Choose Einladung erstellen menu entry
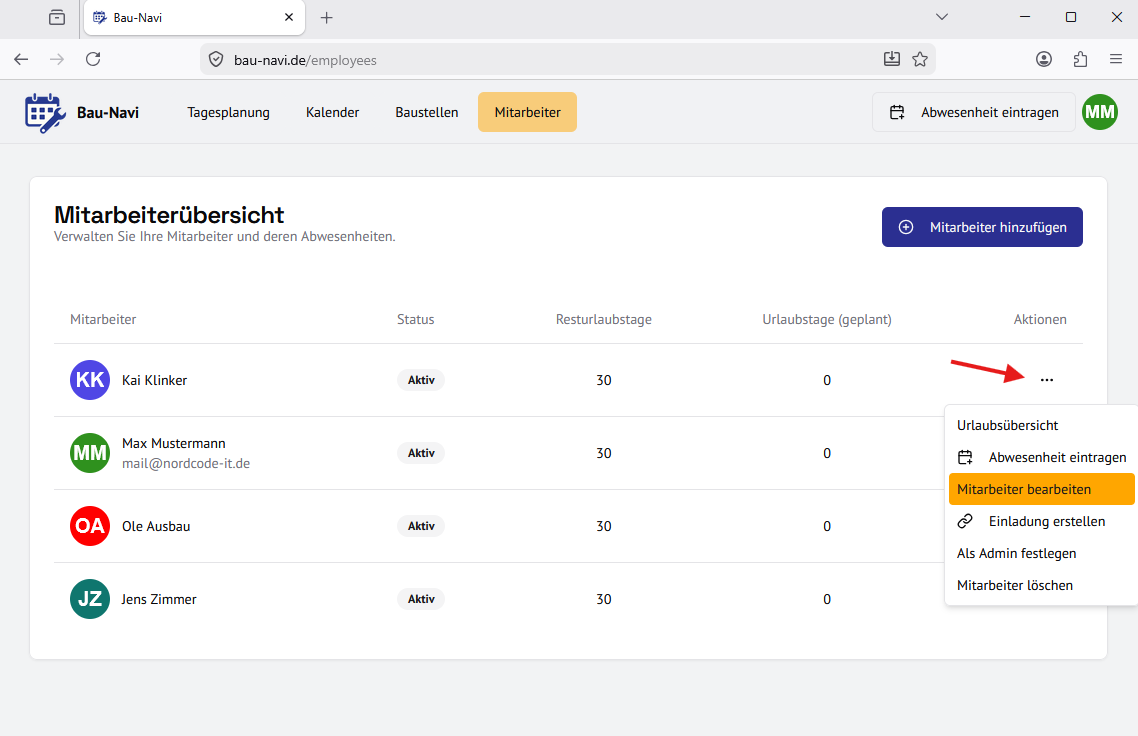This screenshot has width=1138, height=736. [1041, 521]
